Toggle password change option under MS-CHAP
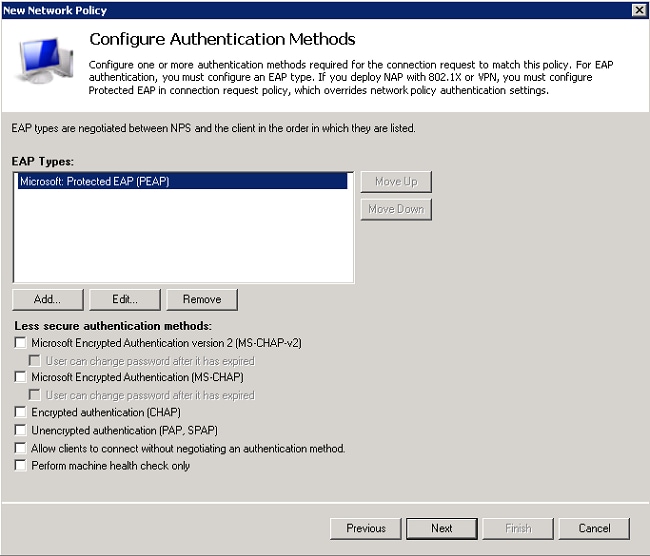Screen dimensions: 650x556 pyautogui.click(x=34, y=395)
